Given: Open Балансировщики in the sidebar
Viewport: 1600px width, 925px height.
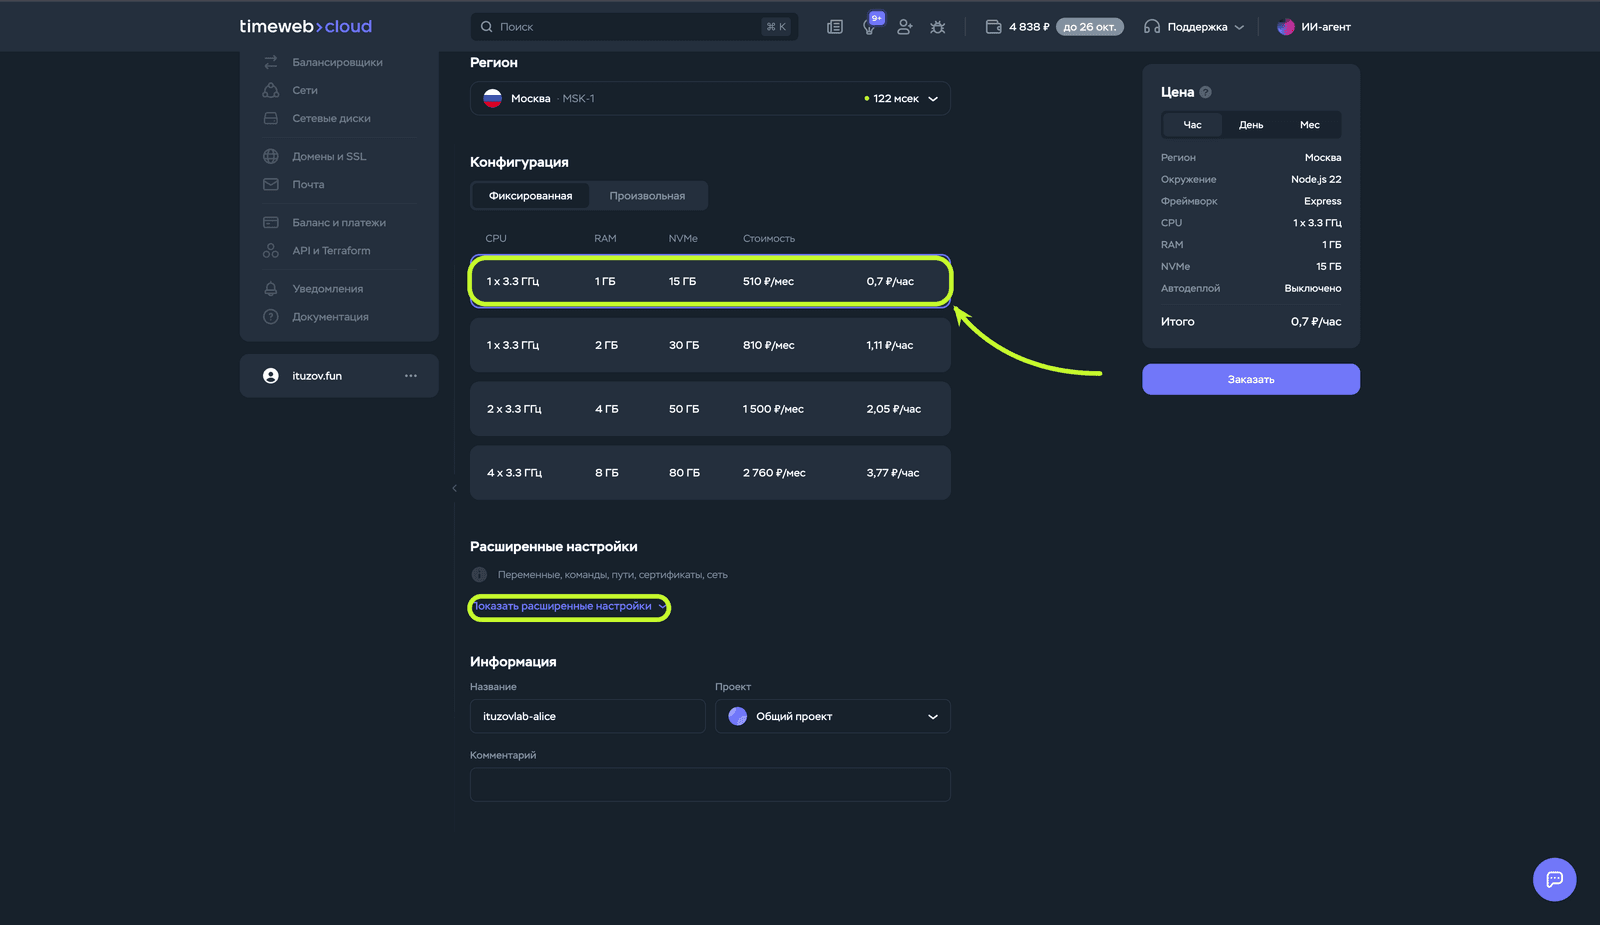Looking at the screenshot, I should [x=339, y=62].
